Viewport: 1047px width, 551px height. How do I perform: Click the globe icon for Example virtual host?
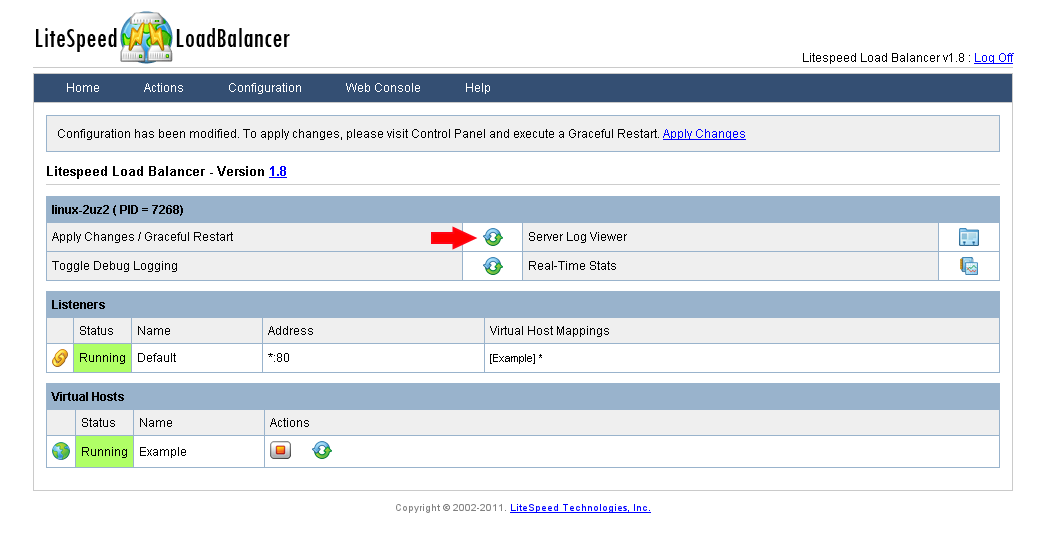61,451
